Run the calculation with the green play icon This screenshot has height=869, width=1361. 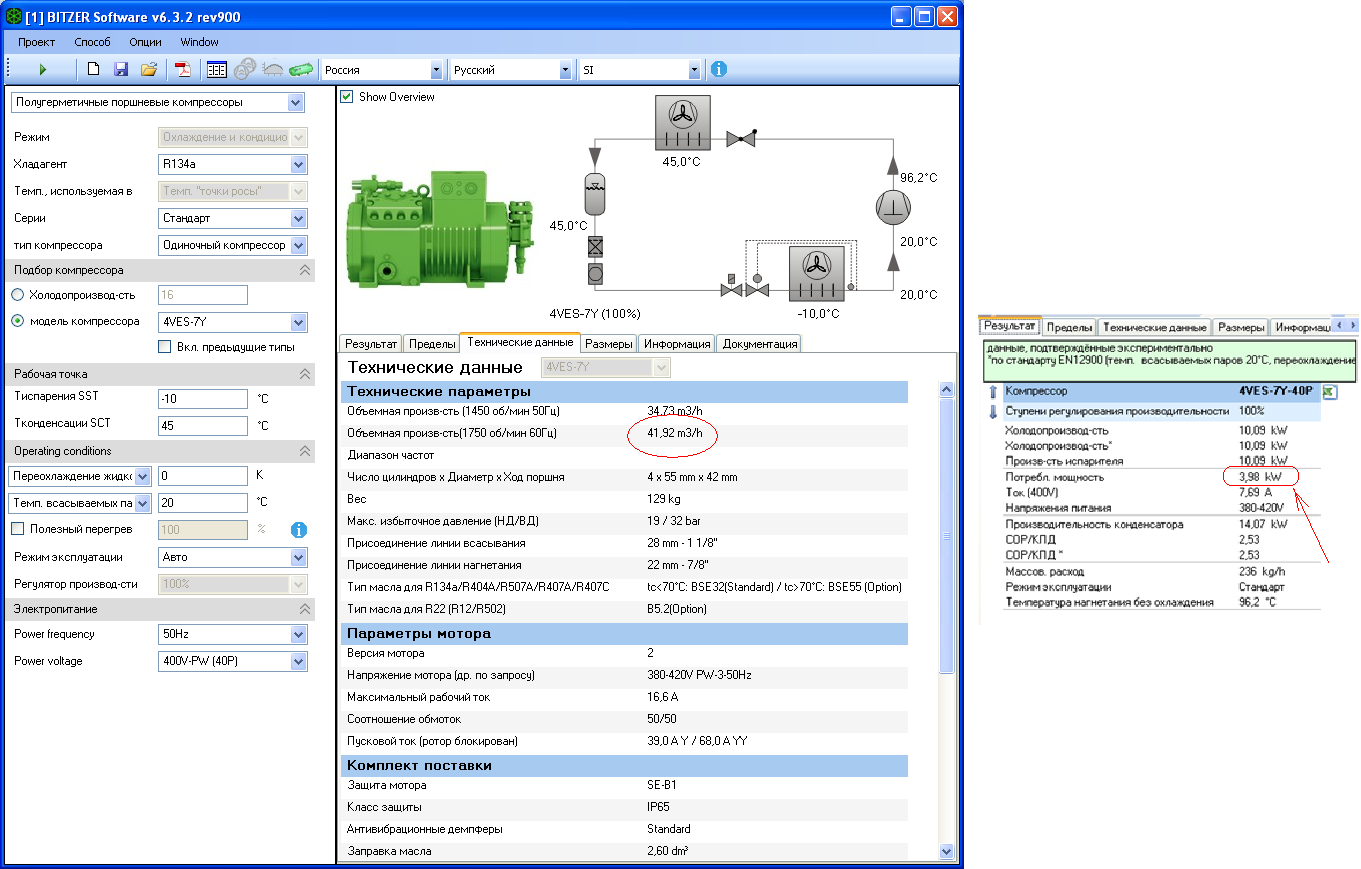tap(42, 70)
